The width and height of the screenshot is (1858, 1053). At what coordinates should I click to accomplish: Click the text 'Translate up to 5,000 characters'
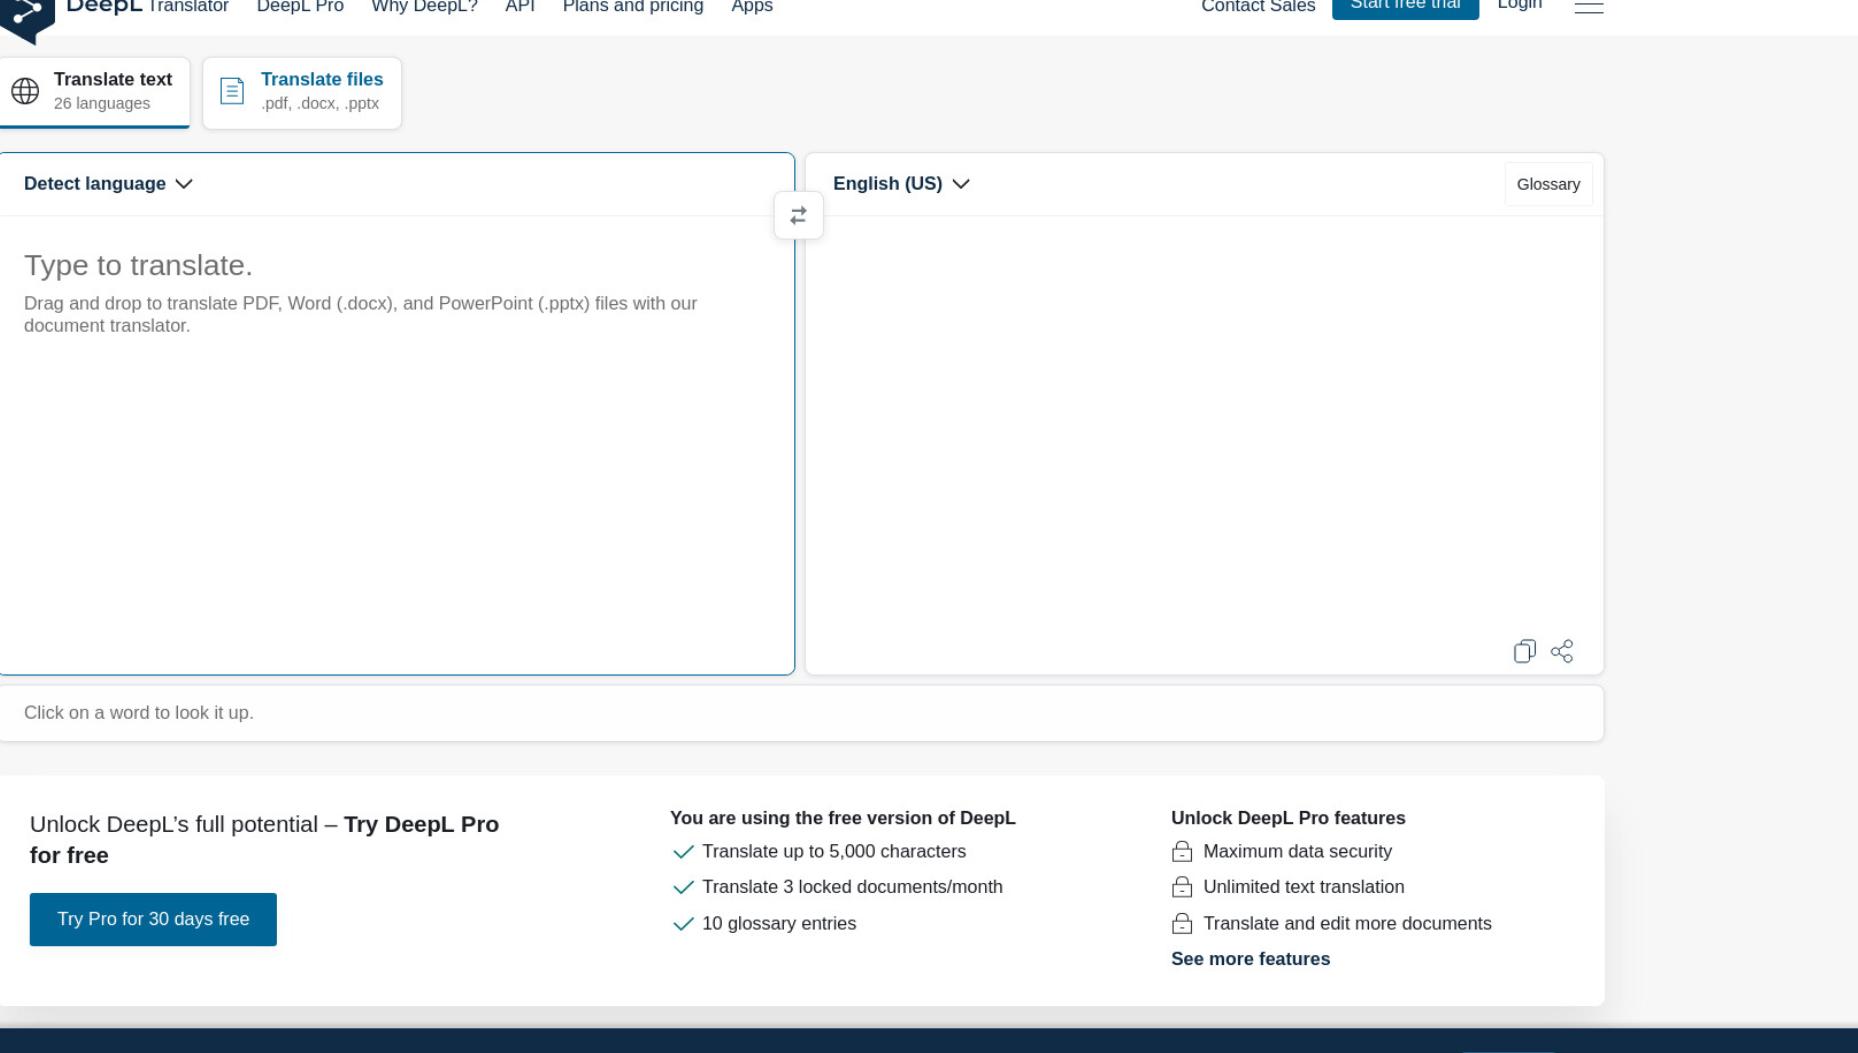click(x=834, y=851)
